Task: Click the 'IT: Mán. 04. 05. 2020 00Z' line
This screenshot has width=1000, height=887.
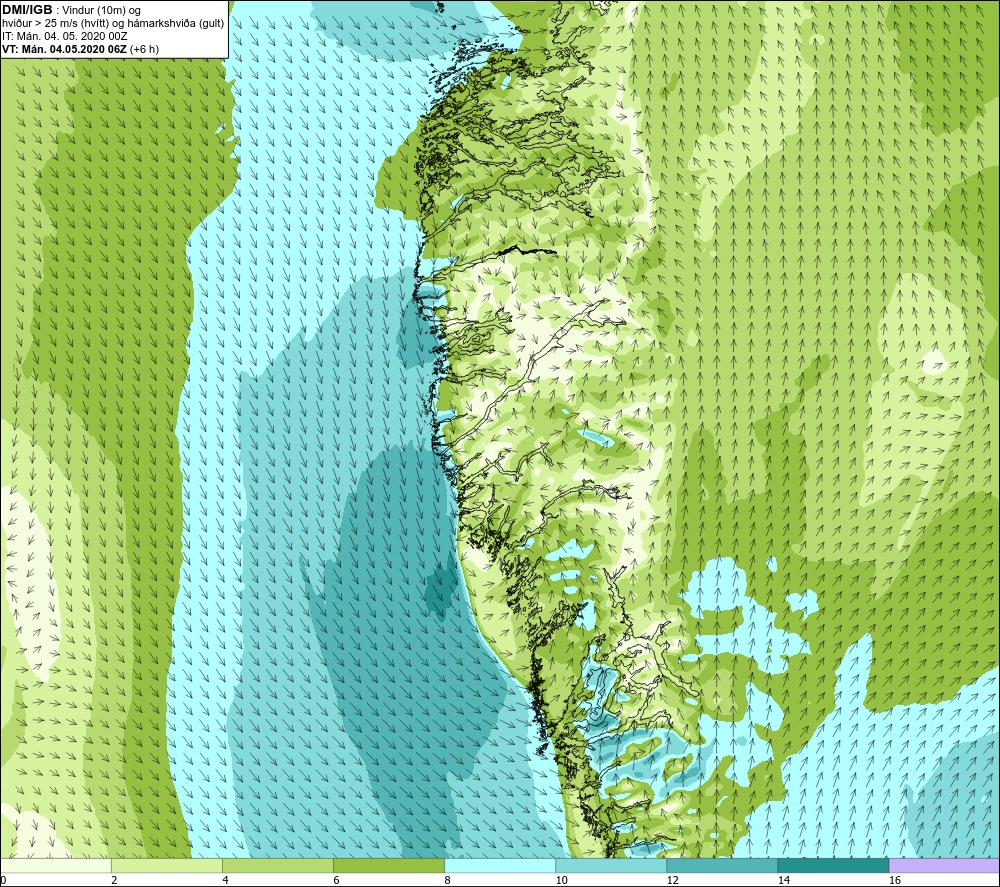Action: pos(64,36)
